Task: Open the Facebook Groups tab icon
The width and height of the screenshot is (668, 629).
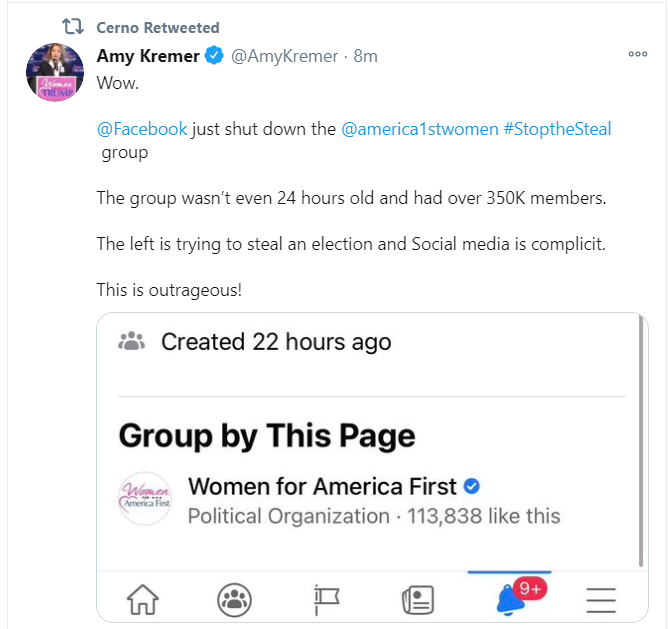Action: (x=235, y=599)
